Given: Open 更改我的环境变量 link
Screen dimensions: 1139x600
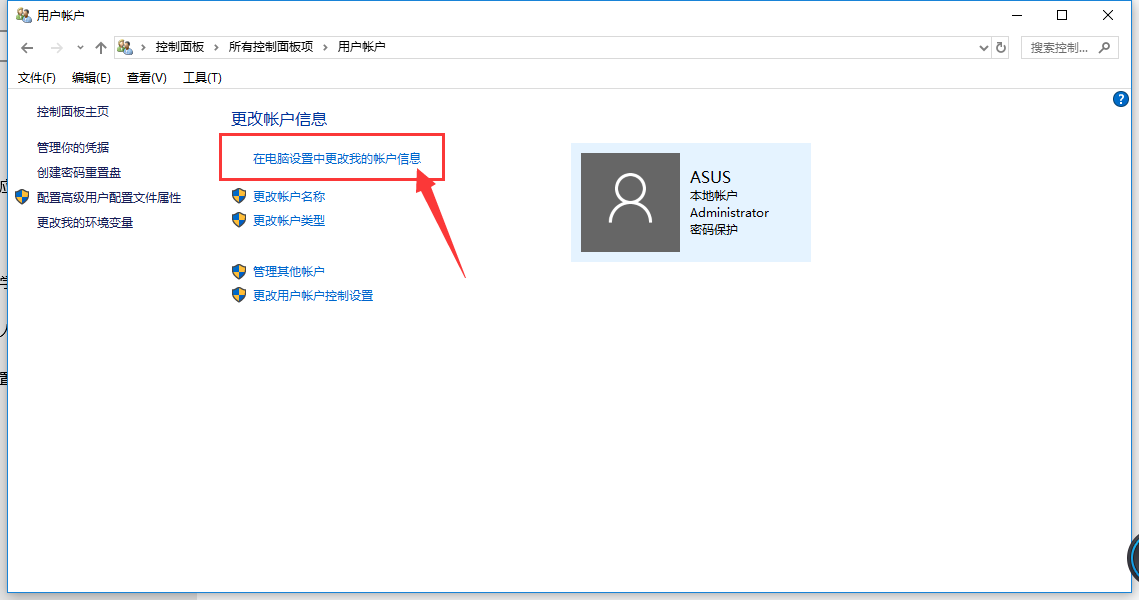Looking at the screenshot, I should [x=85, y=223].
